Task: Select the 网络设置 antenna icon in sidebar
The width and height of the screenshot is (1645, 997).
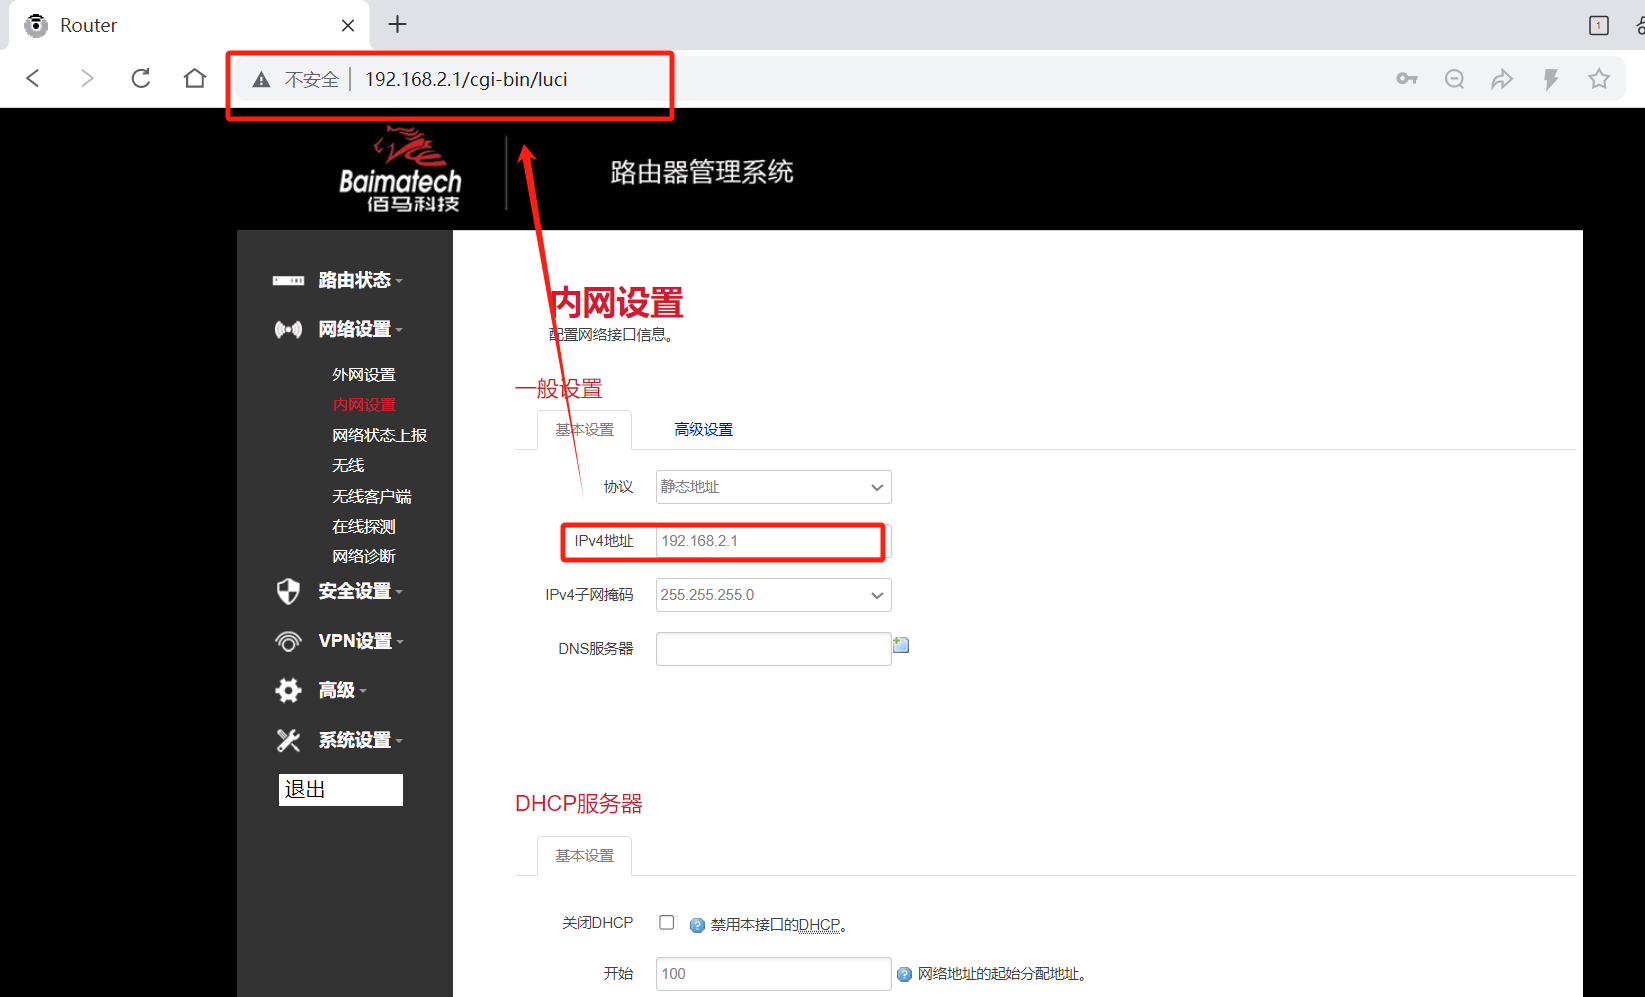Action: pos(288,329)
